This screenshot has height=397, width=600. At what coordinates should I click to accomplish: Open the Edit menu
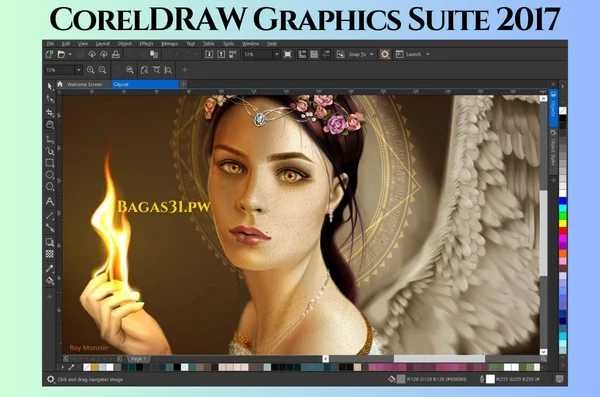66,44
